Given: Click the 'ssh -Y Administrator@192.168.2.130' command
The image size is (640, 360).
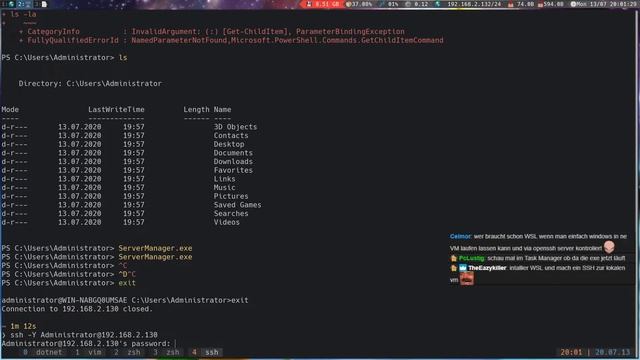Looking at the screenshot, I should click(x=84, y=335).
